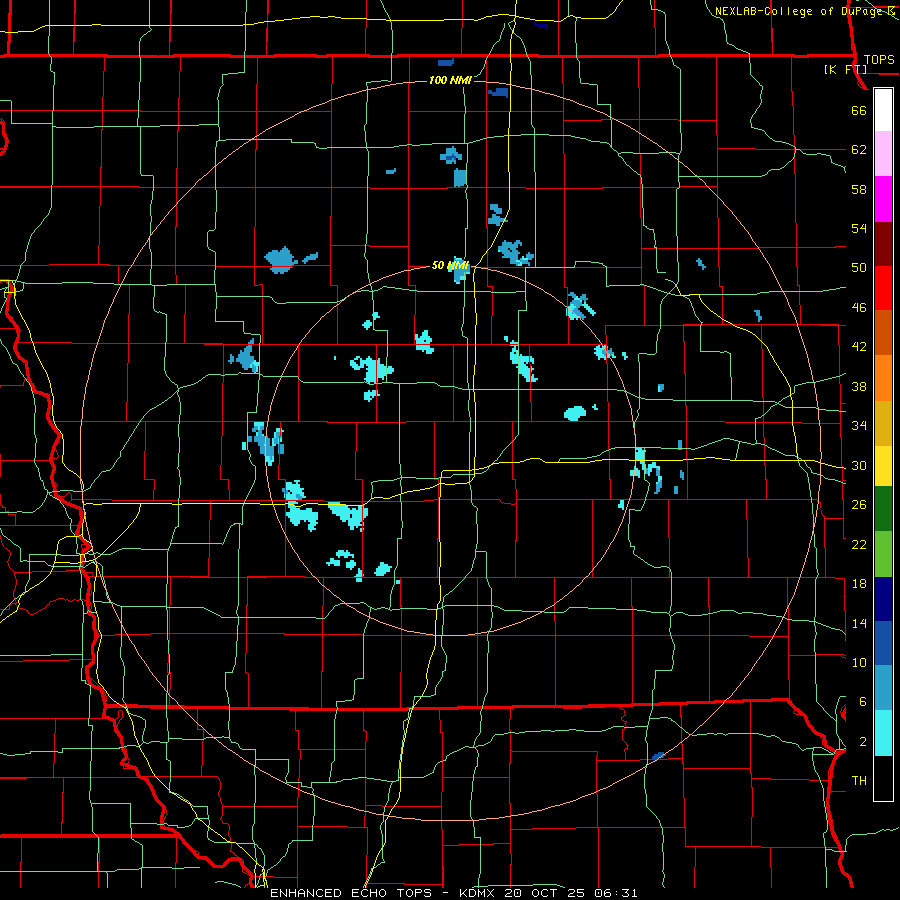900x900 pixels.
Task: Click the "22" legend value
Action: 859,544
